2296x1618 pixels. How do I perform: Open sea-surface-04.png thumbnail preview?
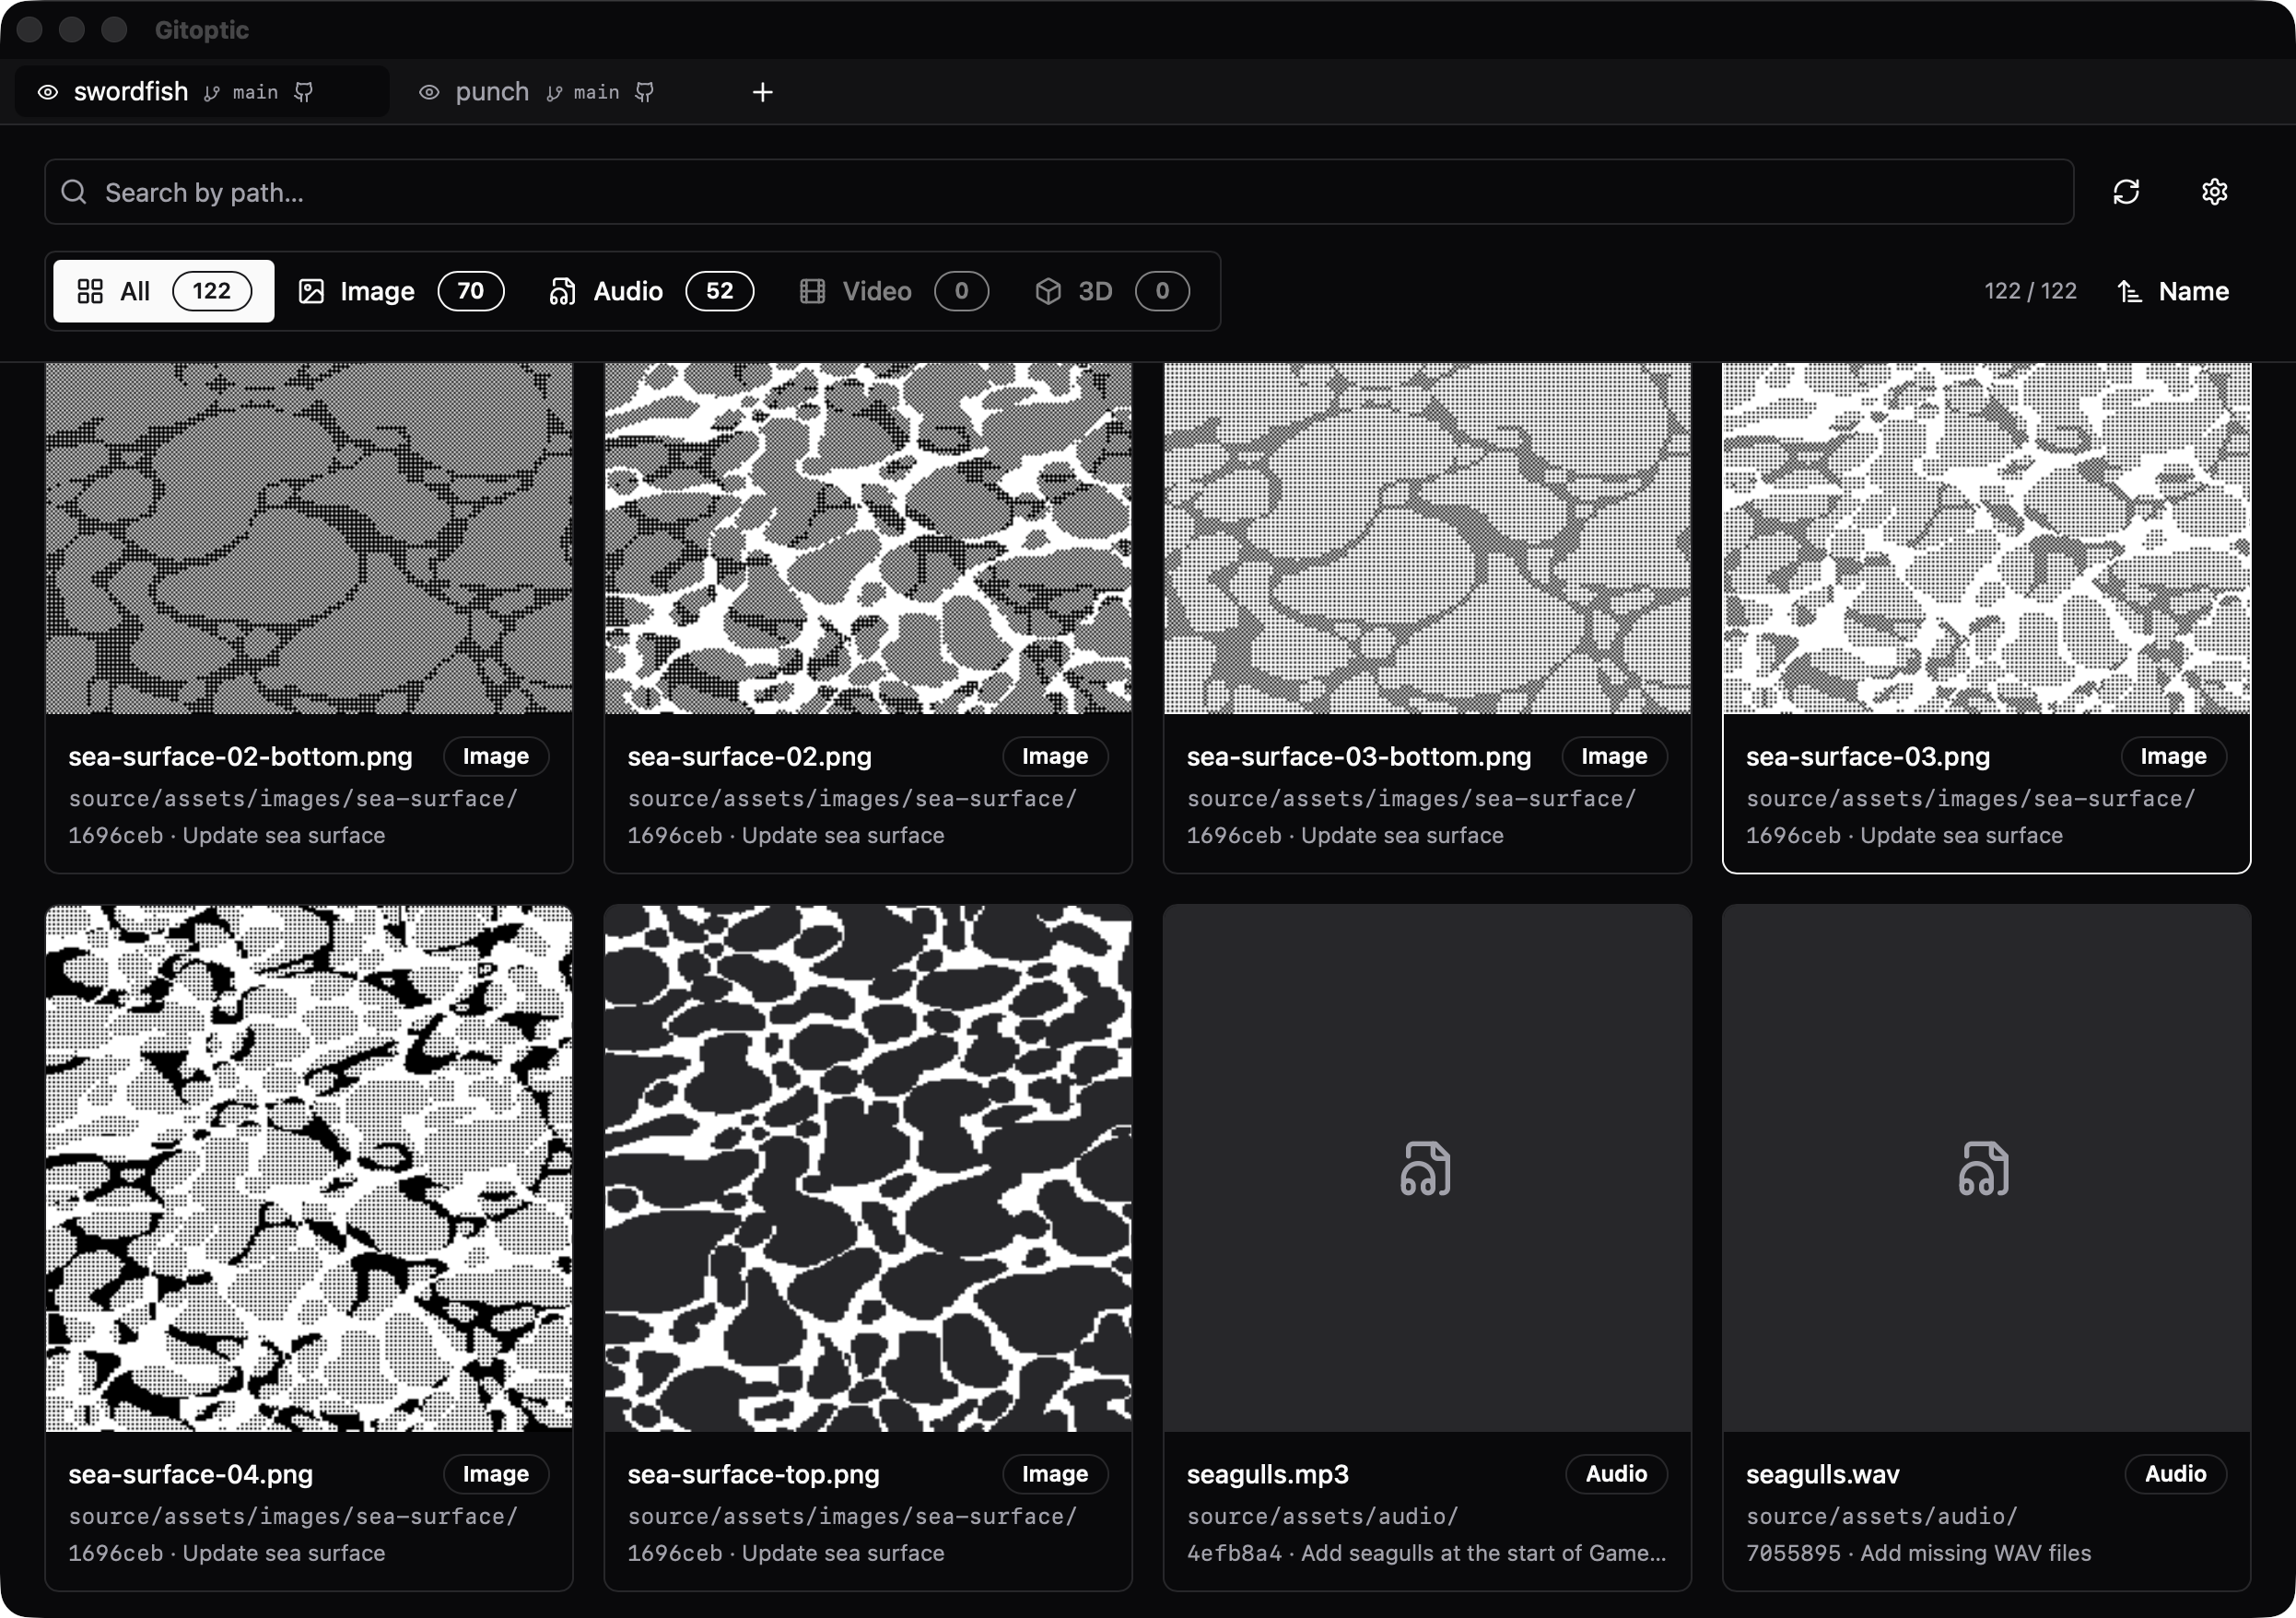309,1168
